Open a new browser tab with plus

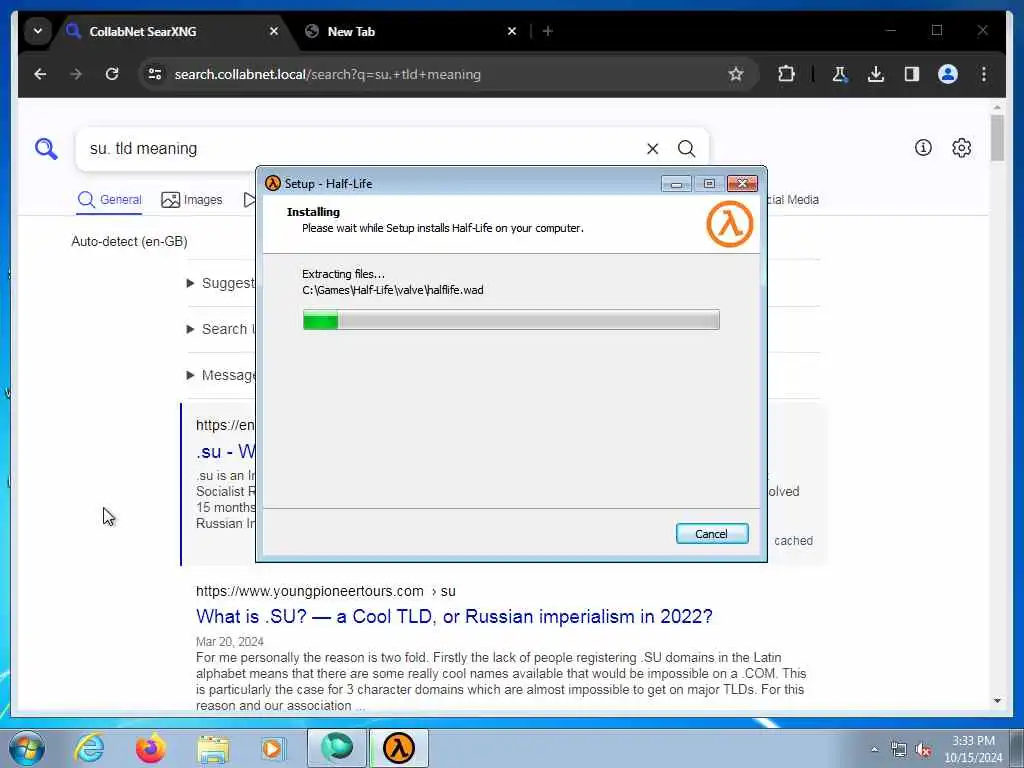(548, 31)
